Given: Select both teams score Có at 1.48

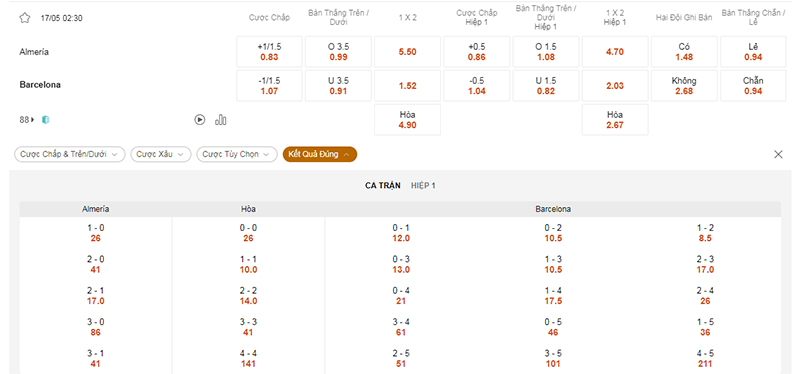Looking at the screenshot, I should pos(684,52).
